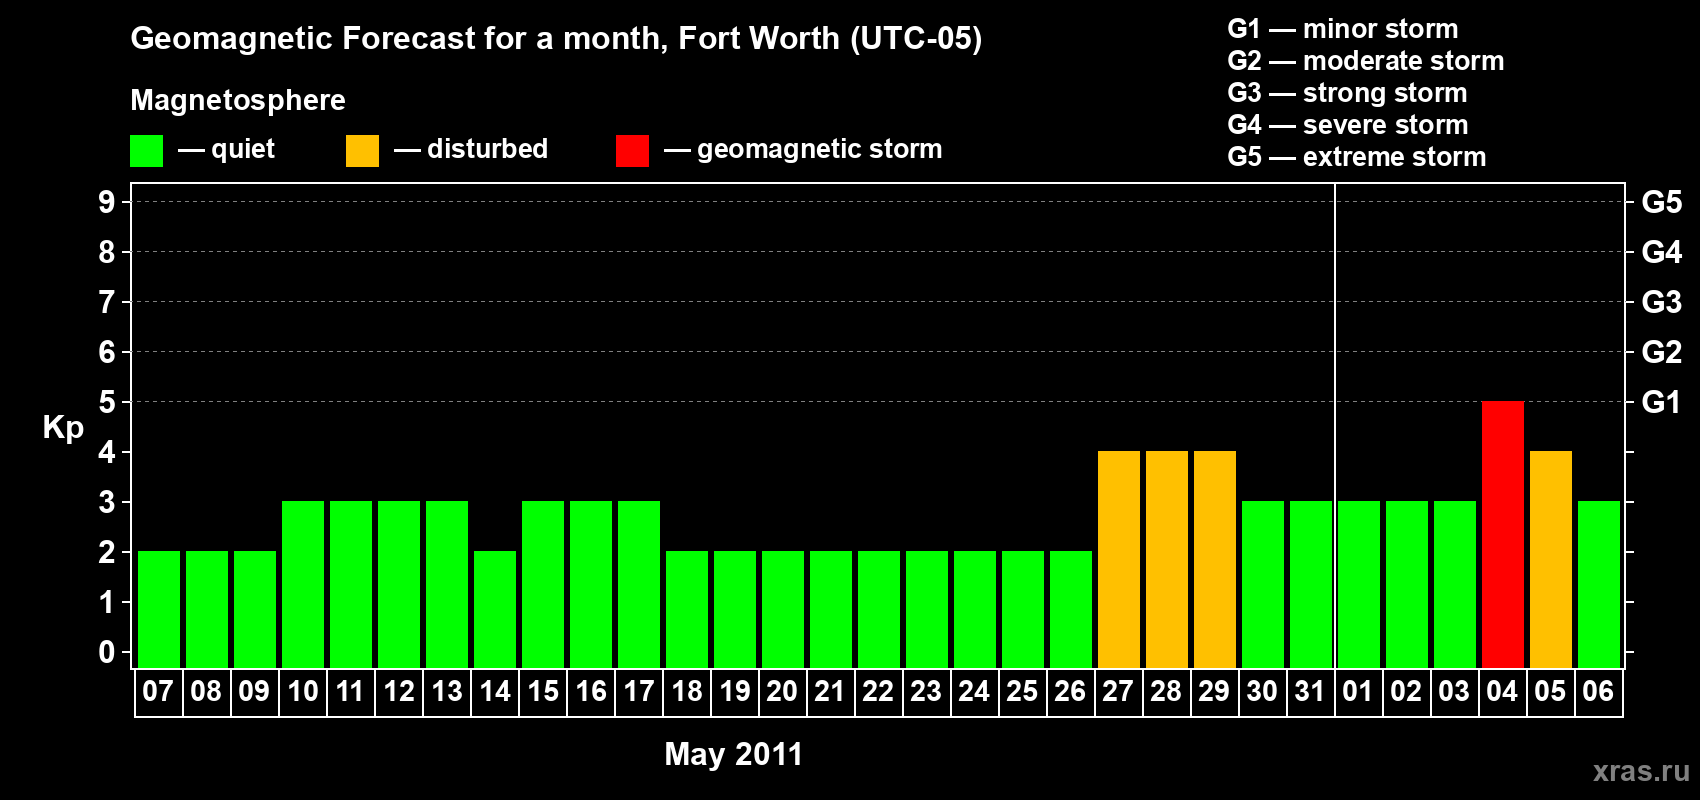Select the green bar for day 10
Image resolution: width=1700 pixels, height=800 pixels.
(302, 584)
